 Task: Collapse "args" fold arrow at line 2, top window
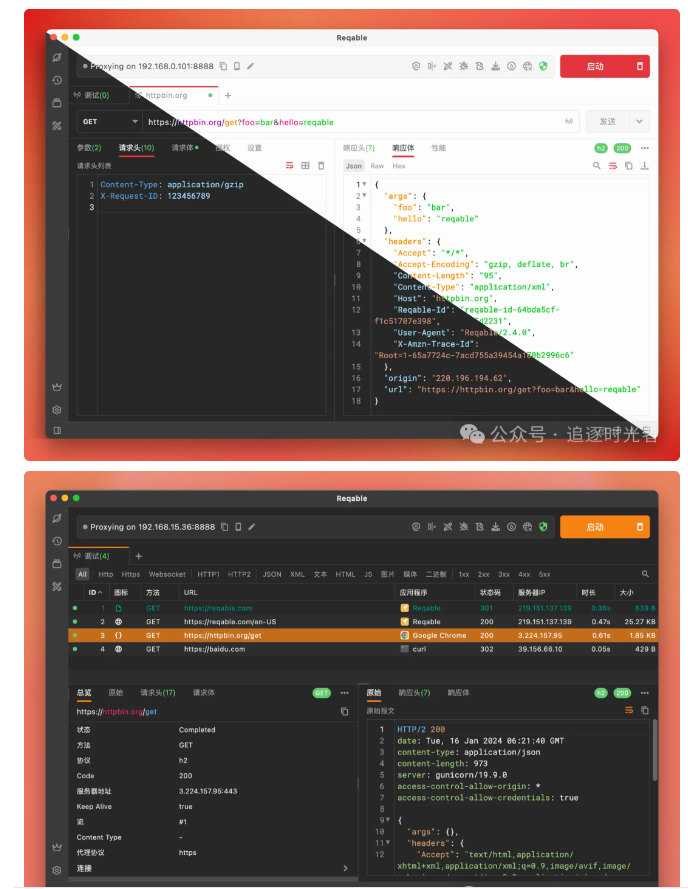364,196
